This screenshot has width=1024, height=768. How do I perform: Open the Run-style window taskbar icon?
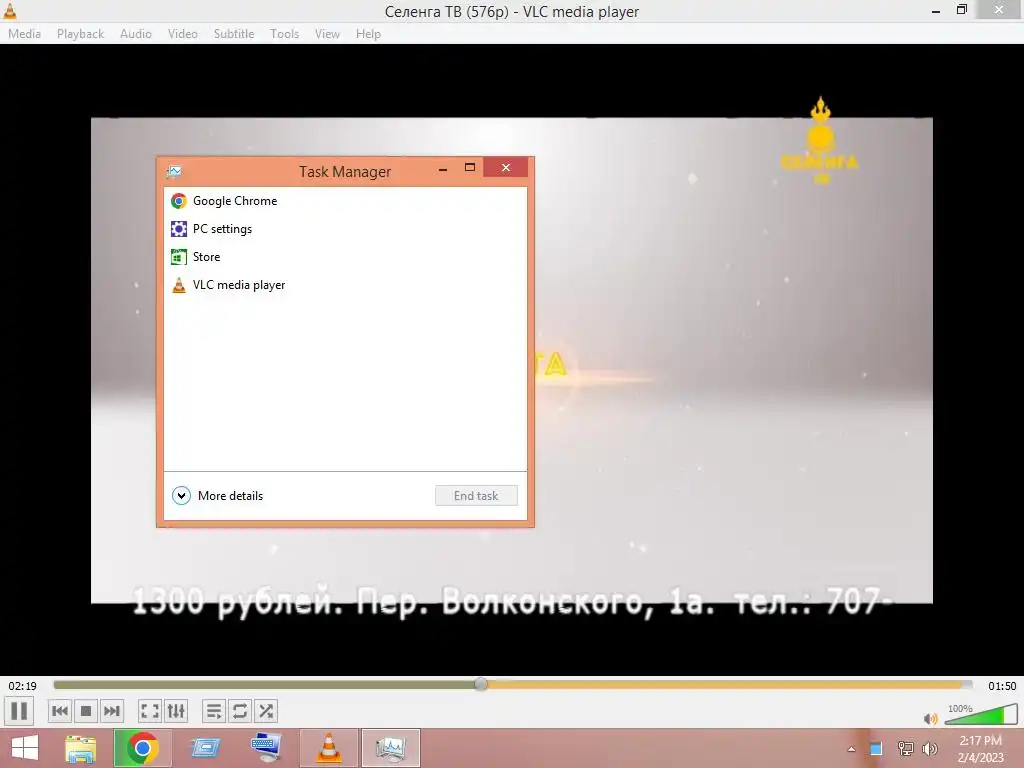click(x=205, y=748)
